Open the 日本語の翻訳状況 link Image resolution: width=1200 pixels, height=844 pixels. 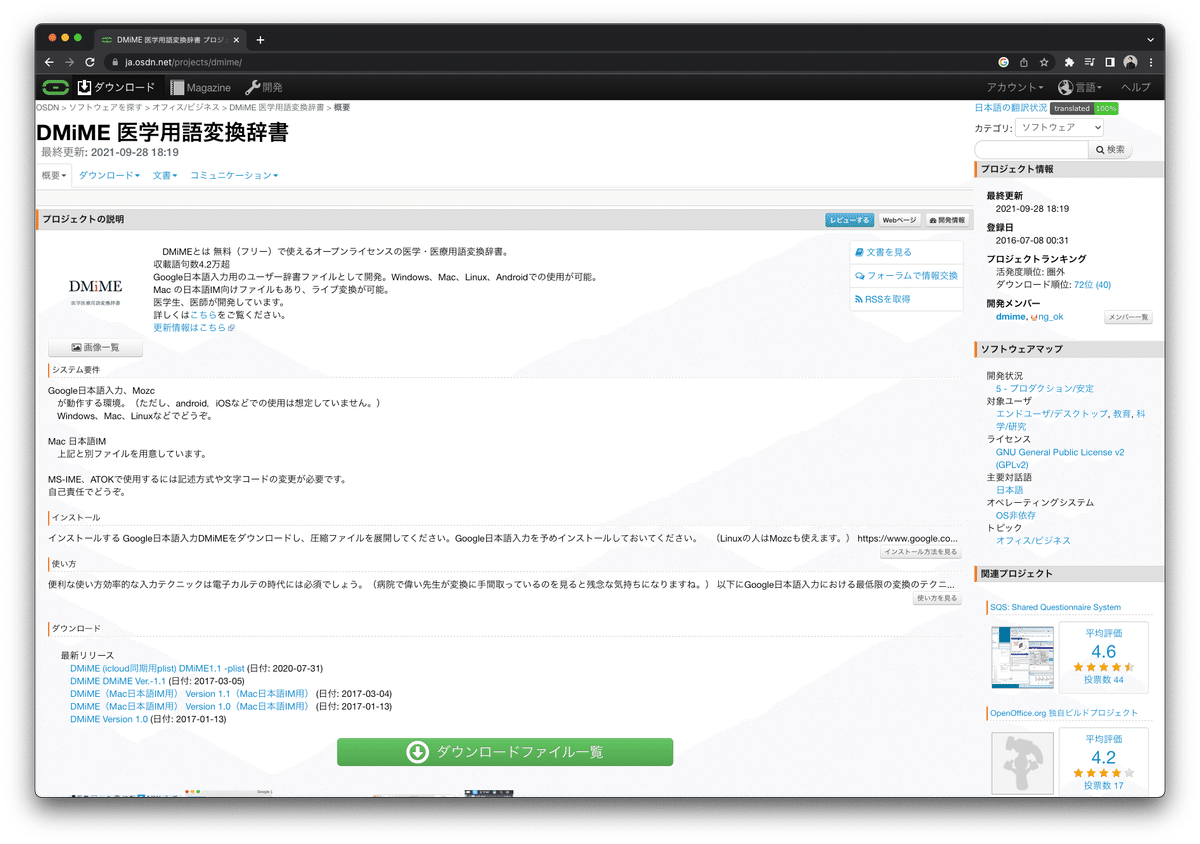coord(1011,108)
